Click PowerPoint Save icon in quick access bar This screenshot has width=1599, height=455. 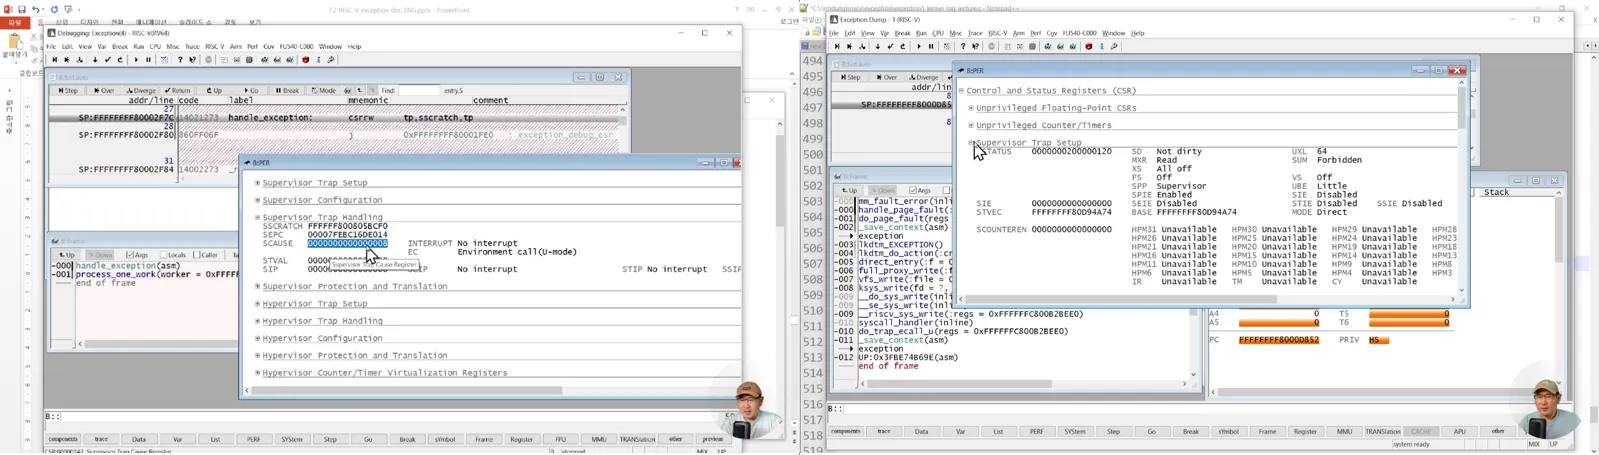pos(22,10)
